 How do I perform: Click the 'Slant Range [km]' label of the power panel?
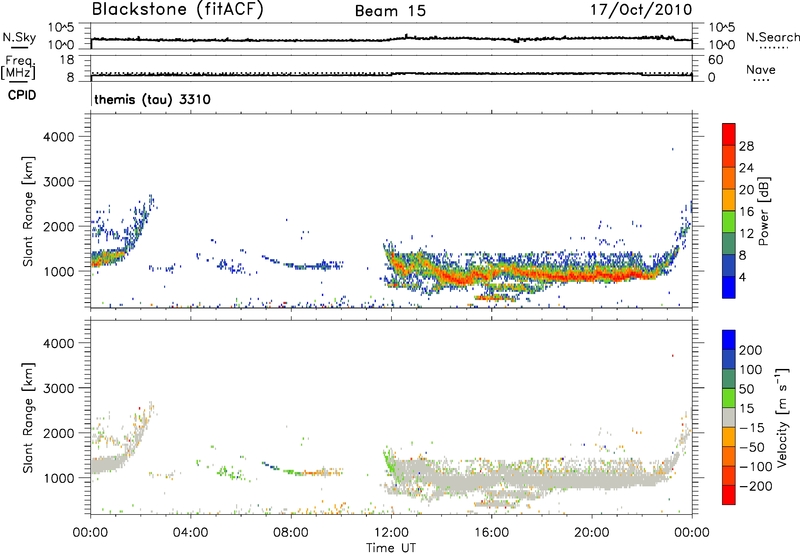point(28,211)
